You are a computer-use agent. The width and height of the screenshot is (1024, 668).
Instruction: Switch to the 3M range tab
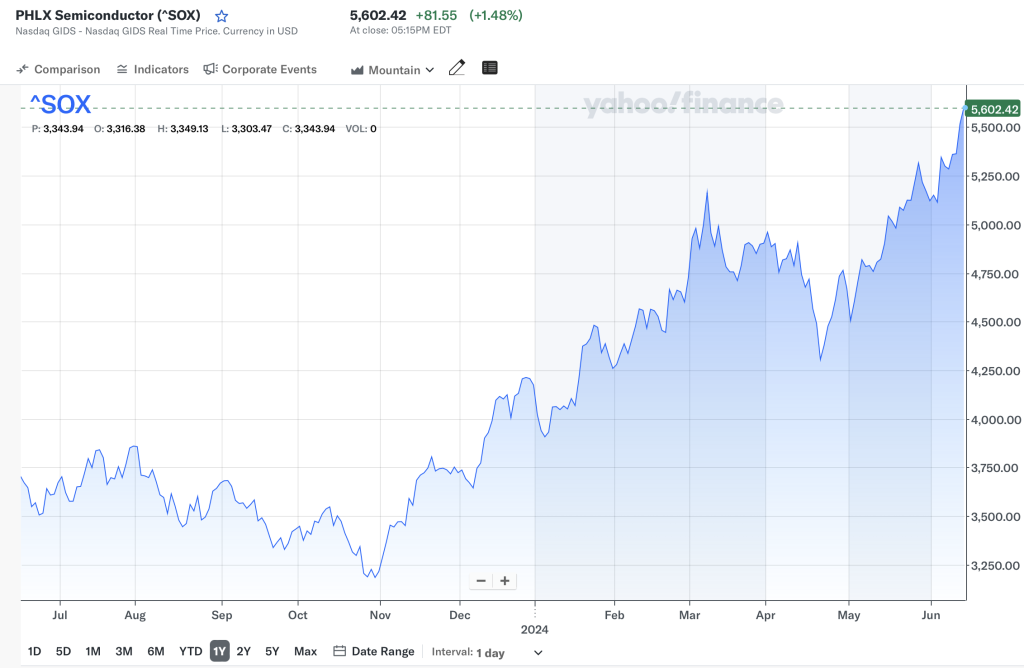(x=123, y=651)
